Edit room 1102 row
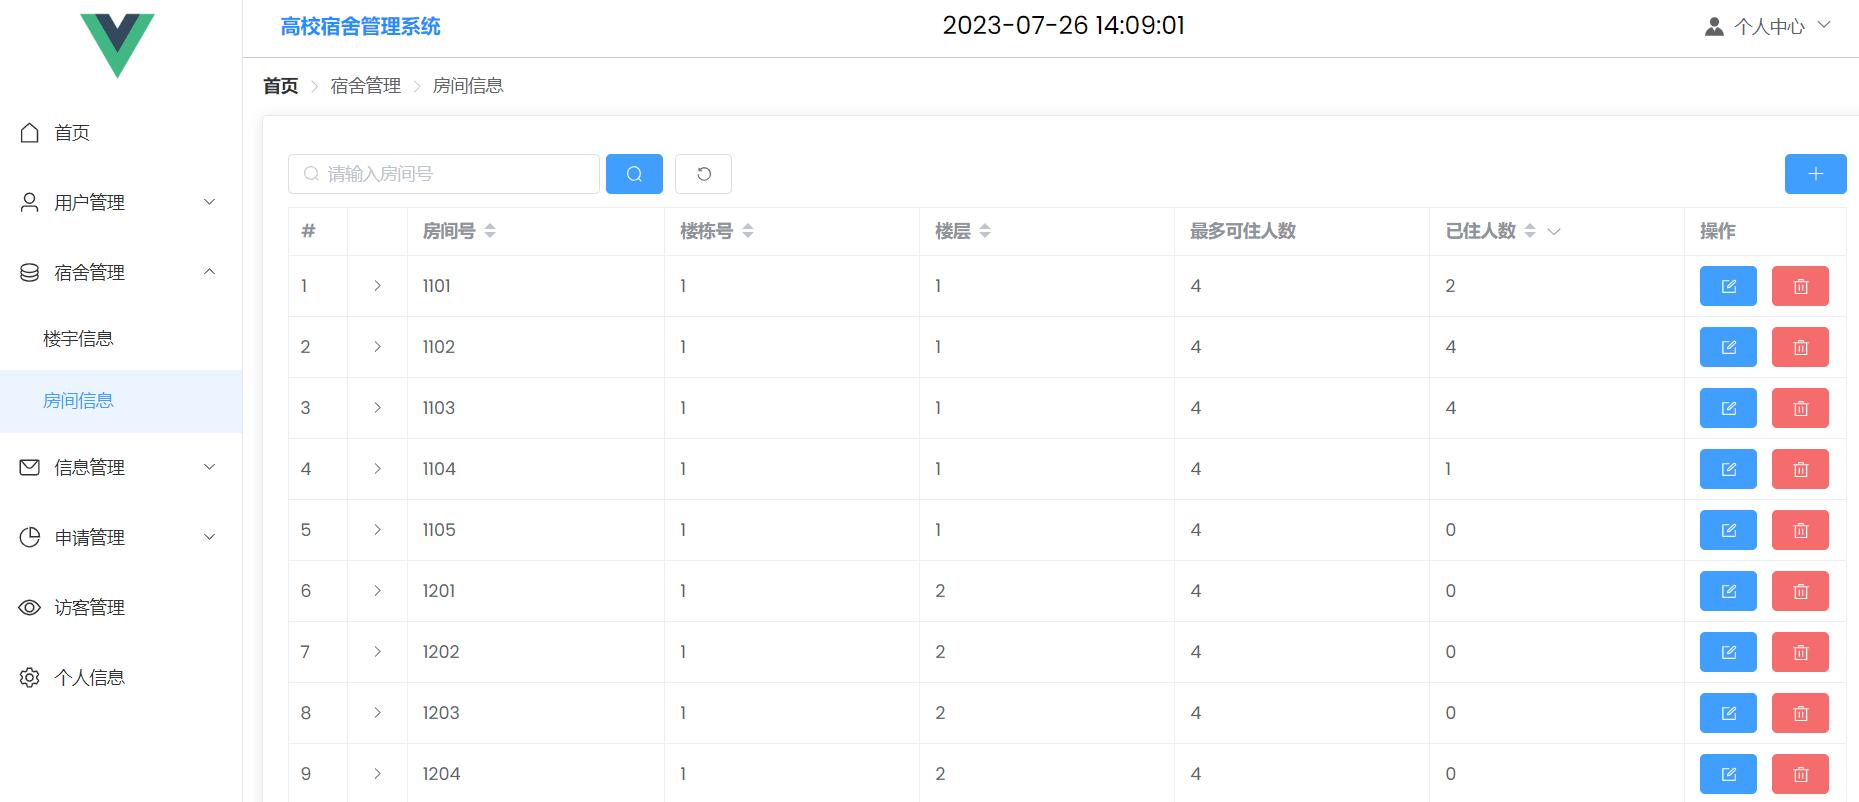1859x802 pixels. 1728,347
